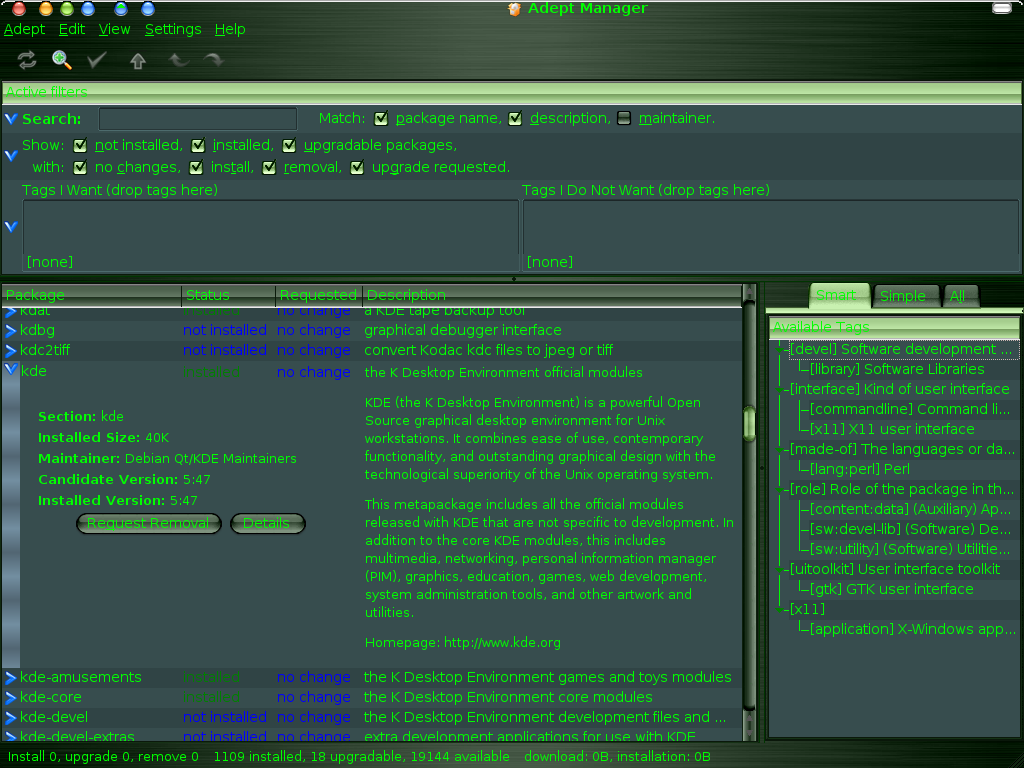Screen dimensions: 1024x768
Task: Expand the kde-devel package row
Action: [10, 718]
